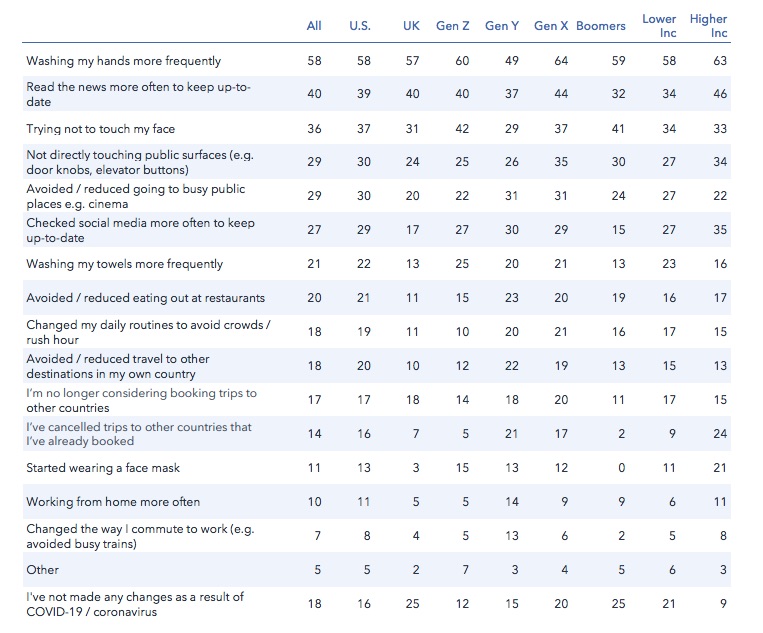Viewport: 763px width, 633px height.
Task: Click the Boomers value 0 for face mask
Action: (x=621, y=468)
